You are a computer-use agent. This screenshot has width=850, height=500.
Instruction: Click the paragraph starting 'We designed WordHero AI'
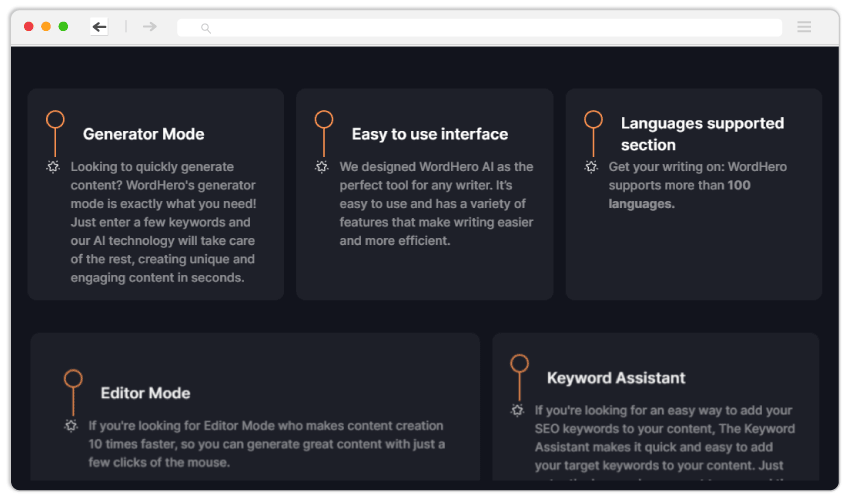pos(436,204)
